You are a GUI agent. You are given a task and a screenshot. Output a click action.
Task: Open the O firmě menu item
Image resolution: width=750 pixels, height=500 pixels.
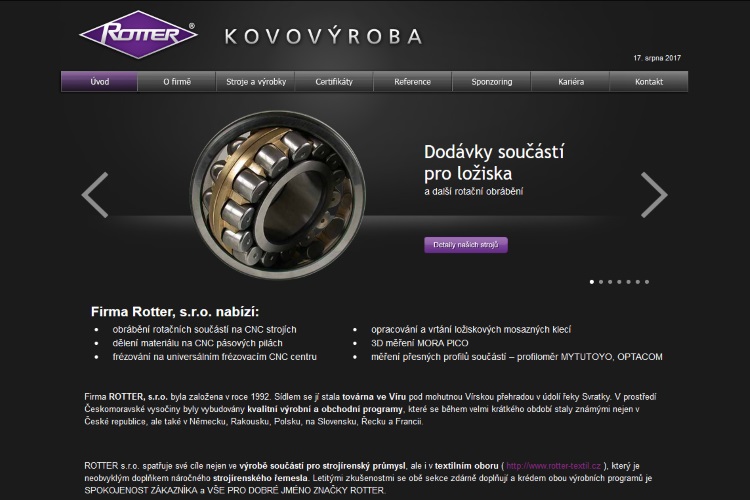click(x=177, y=81)
